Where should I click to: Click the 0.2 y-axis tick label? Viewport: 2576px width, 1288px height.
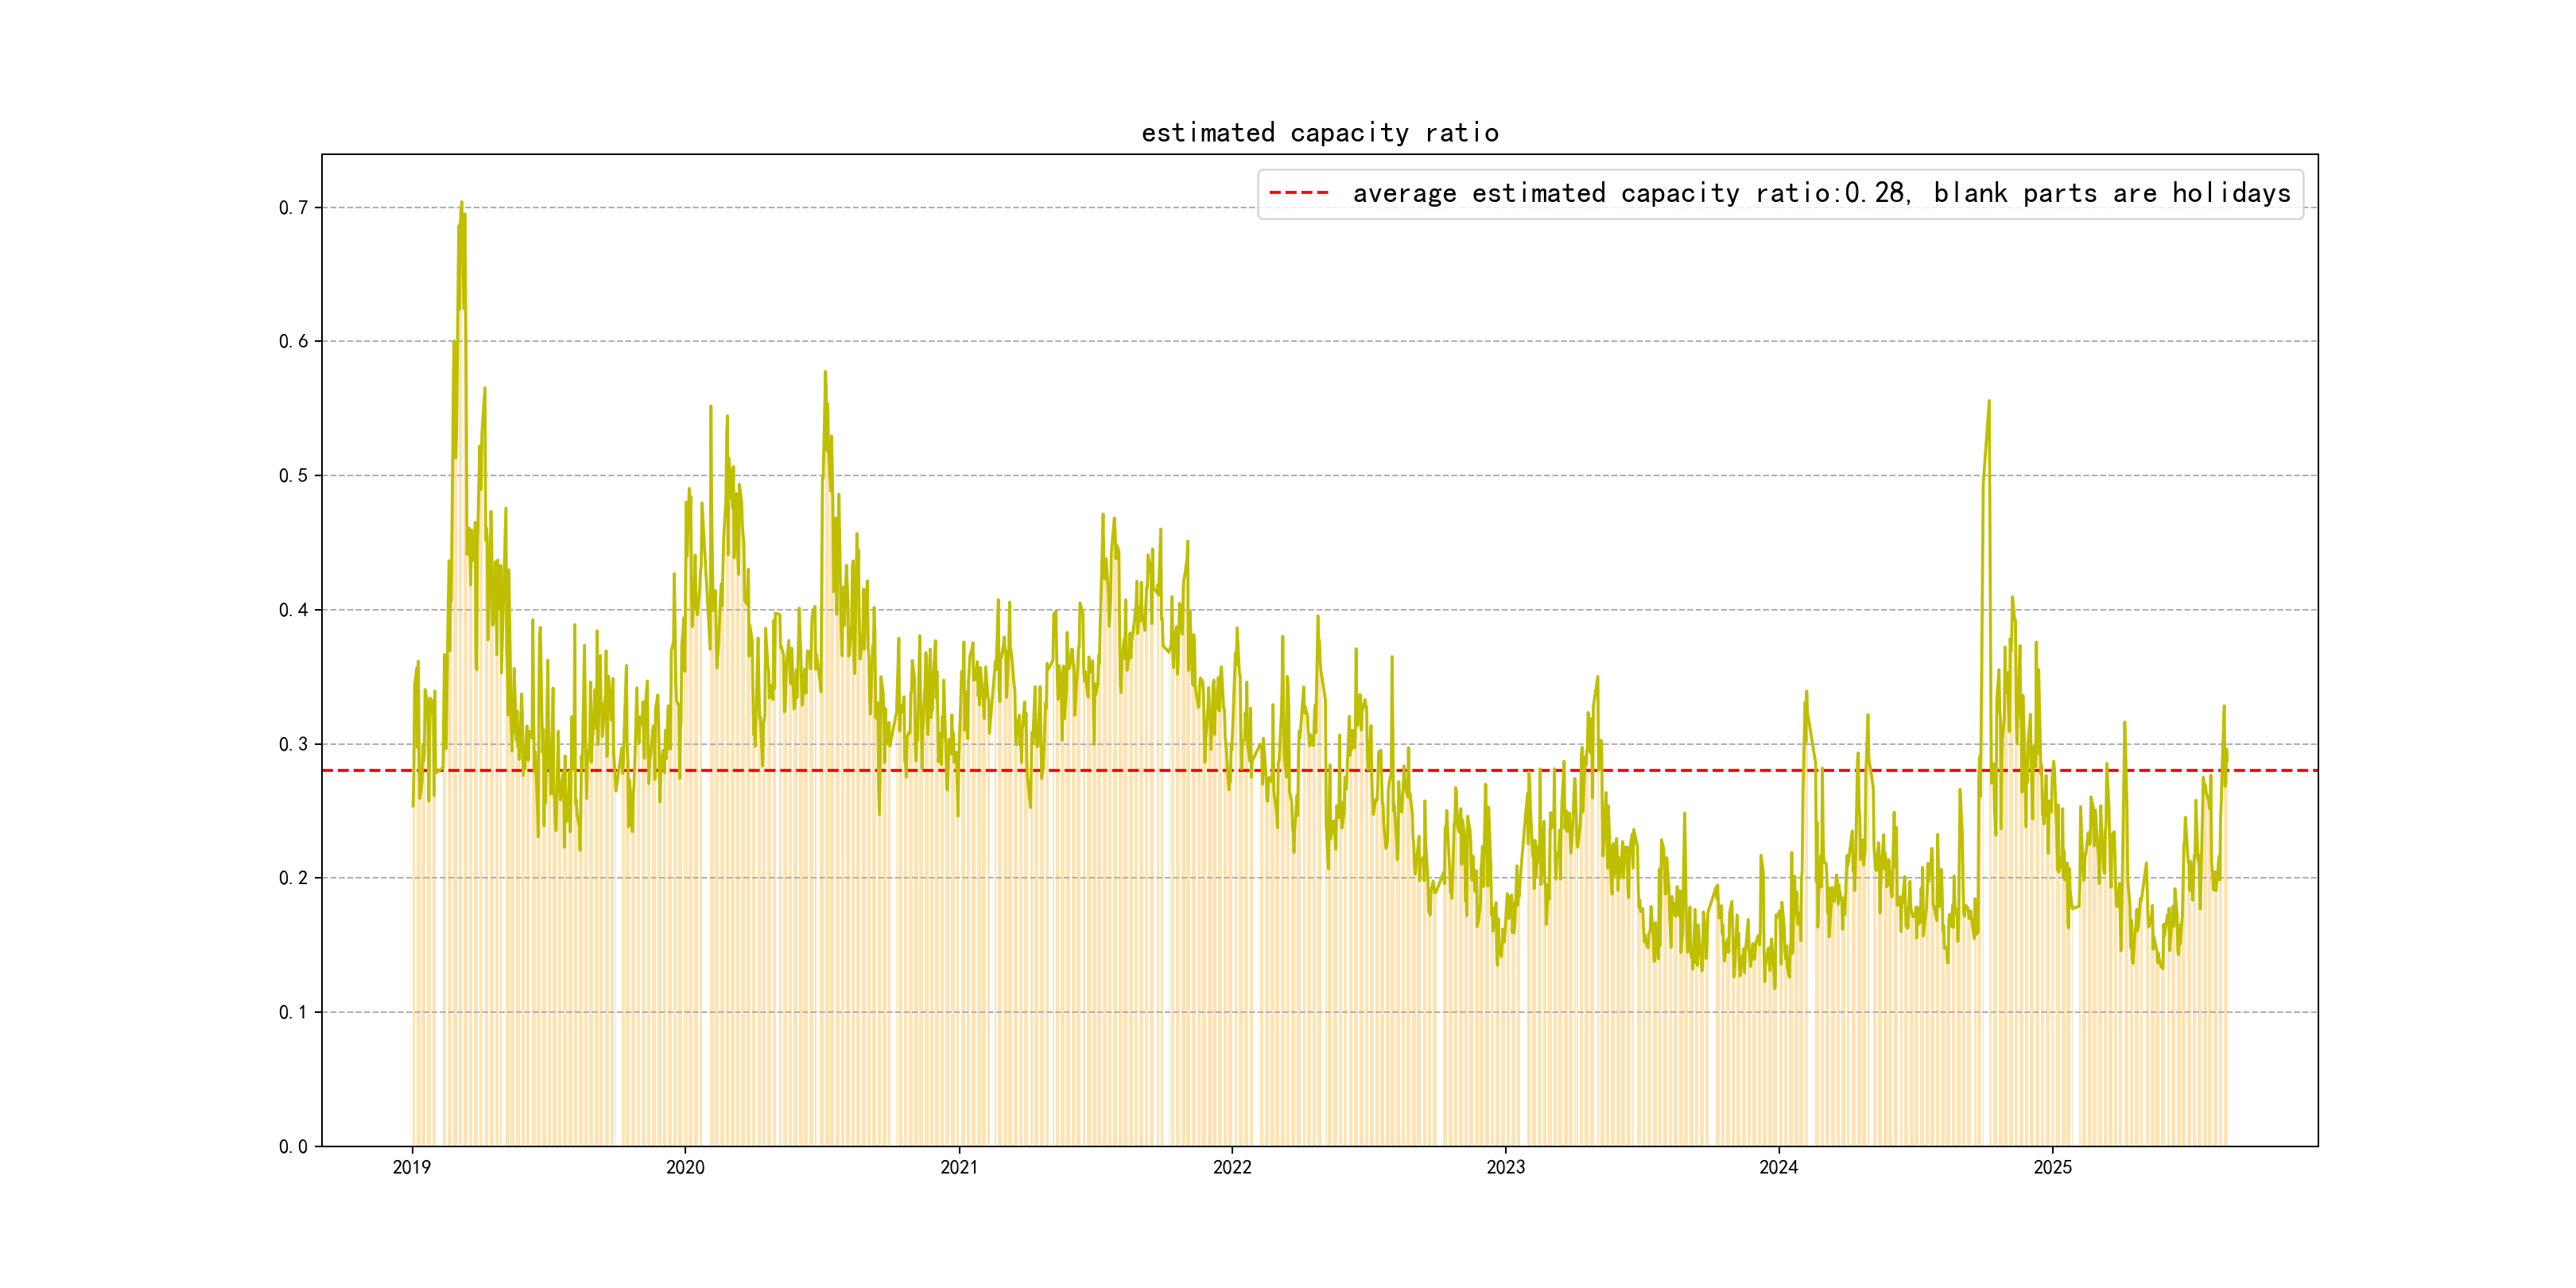(293, 878)
